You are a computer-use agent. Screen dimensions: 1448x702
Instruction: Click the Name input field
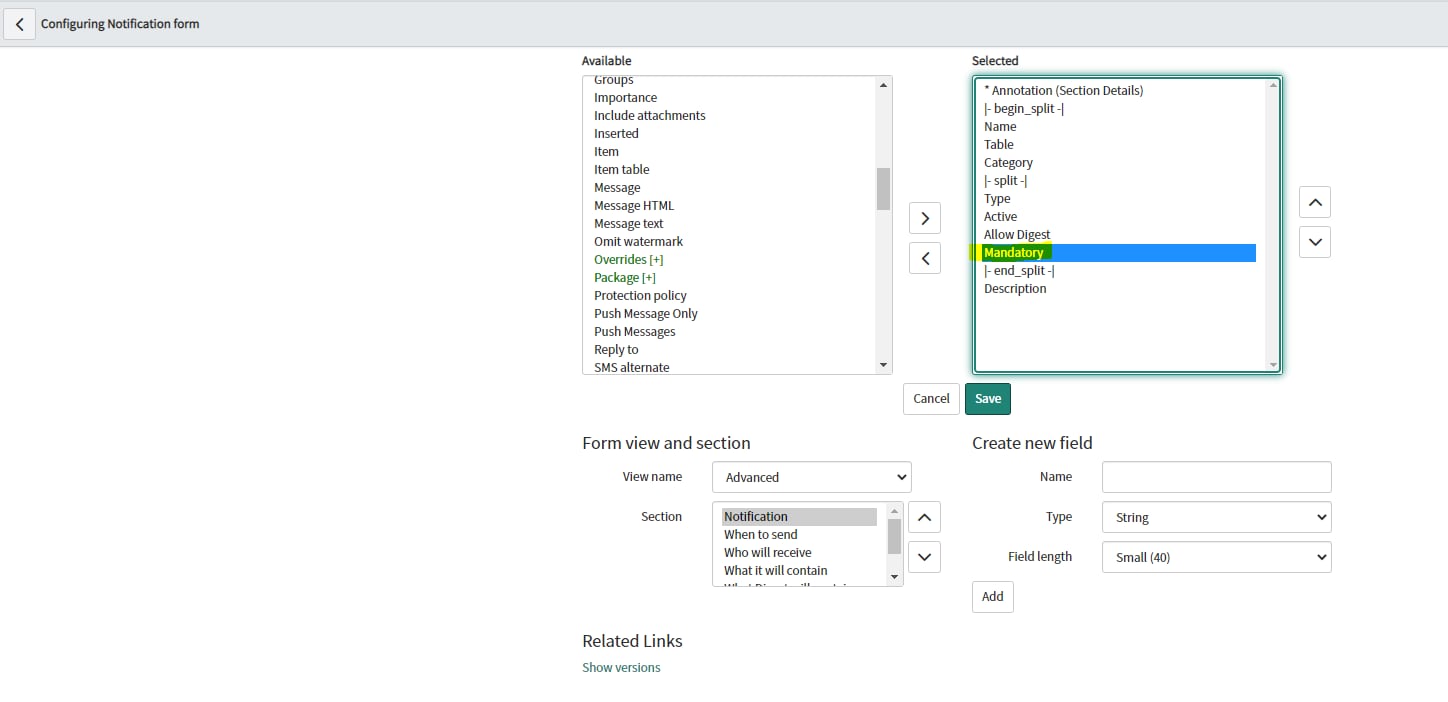(x=1215, y=477)
